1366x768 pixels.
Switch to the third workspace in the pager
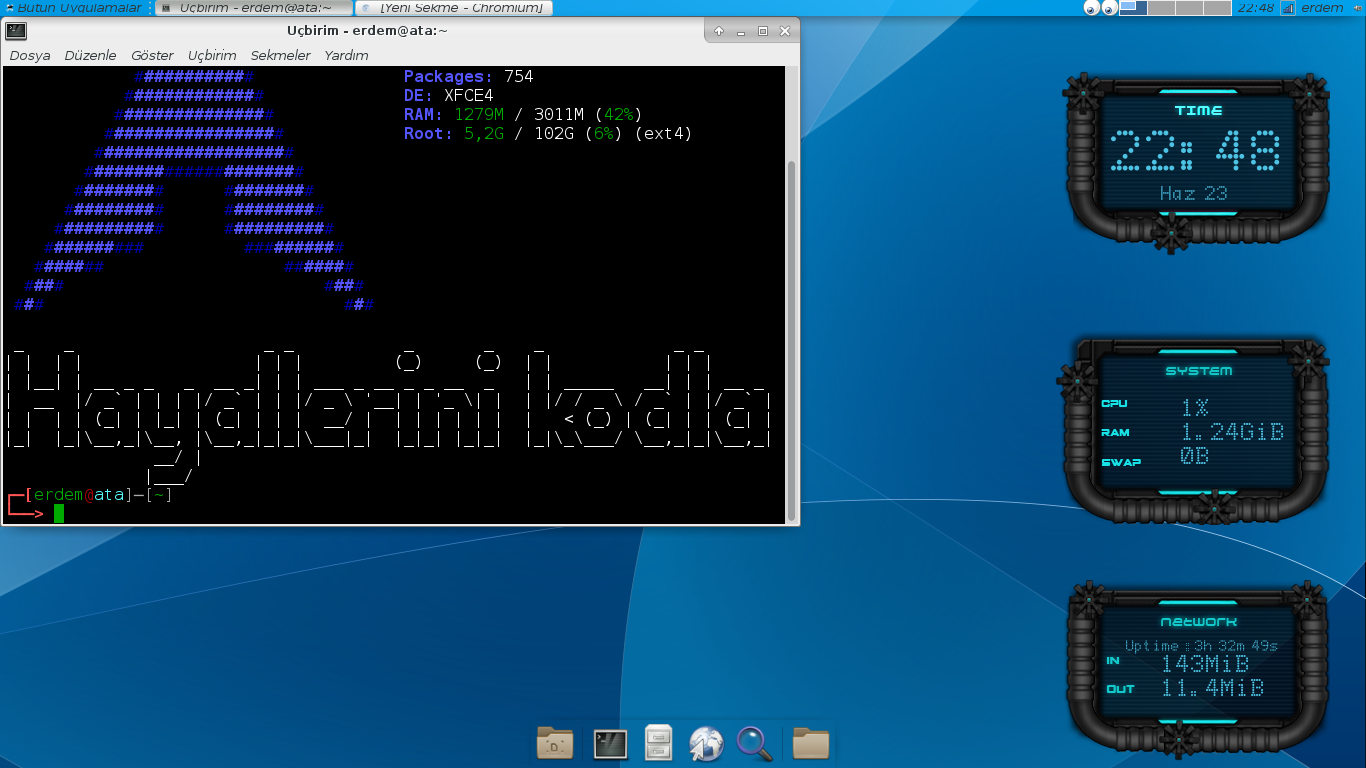[x=1189, y=7]
